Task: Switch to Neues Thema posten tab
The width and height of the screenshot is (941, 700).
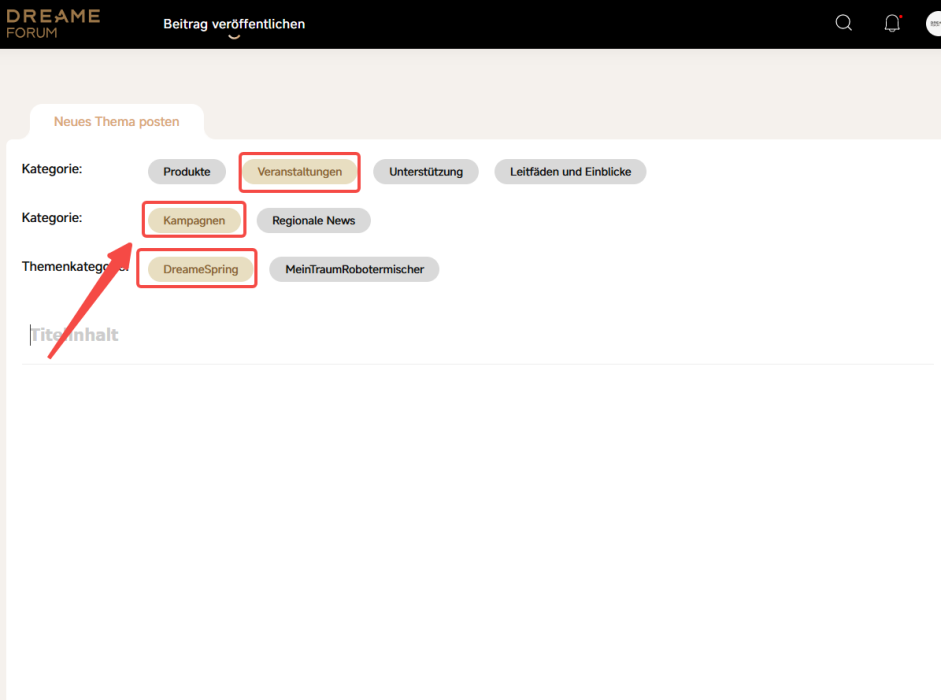Action: point(116,122)
